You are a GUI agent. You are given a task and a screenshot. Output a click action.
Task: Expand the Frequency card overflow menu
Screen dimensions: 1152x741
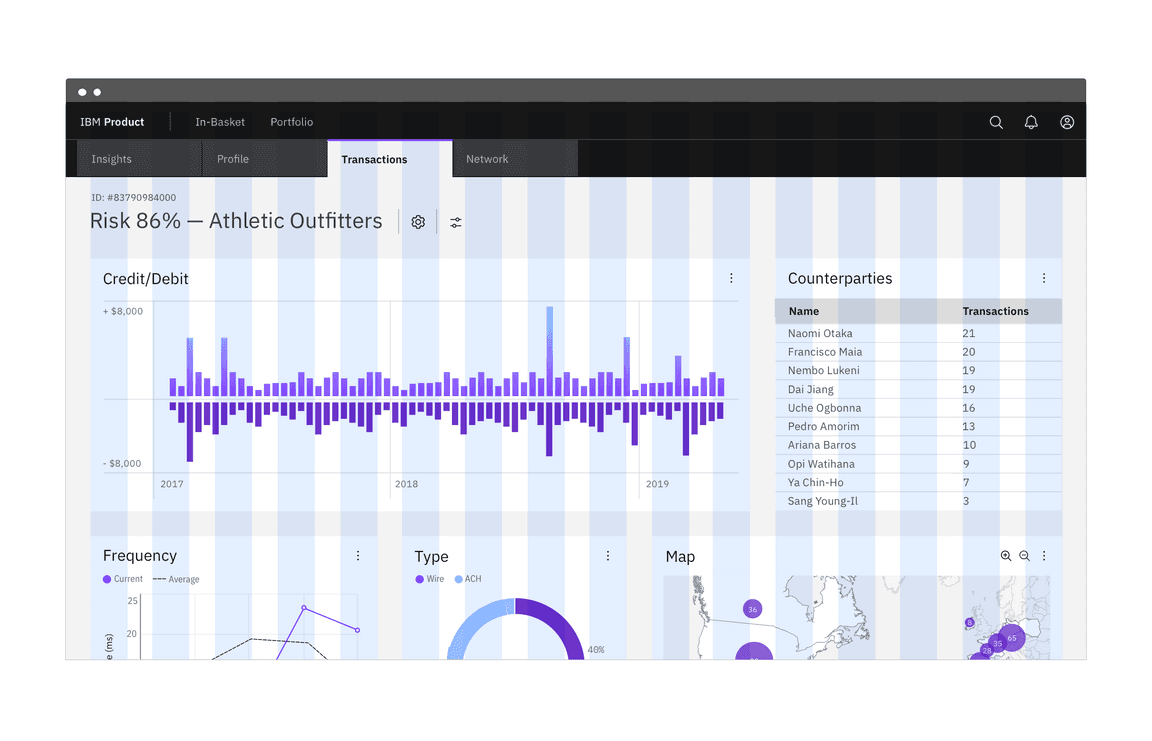[358, 556]
